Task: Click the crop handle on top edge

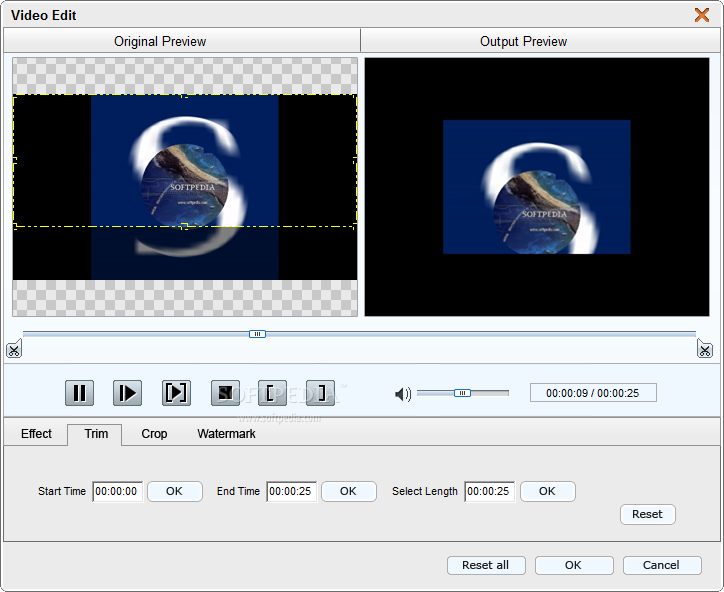Action: 185,96
